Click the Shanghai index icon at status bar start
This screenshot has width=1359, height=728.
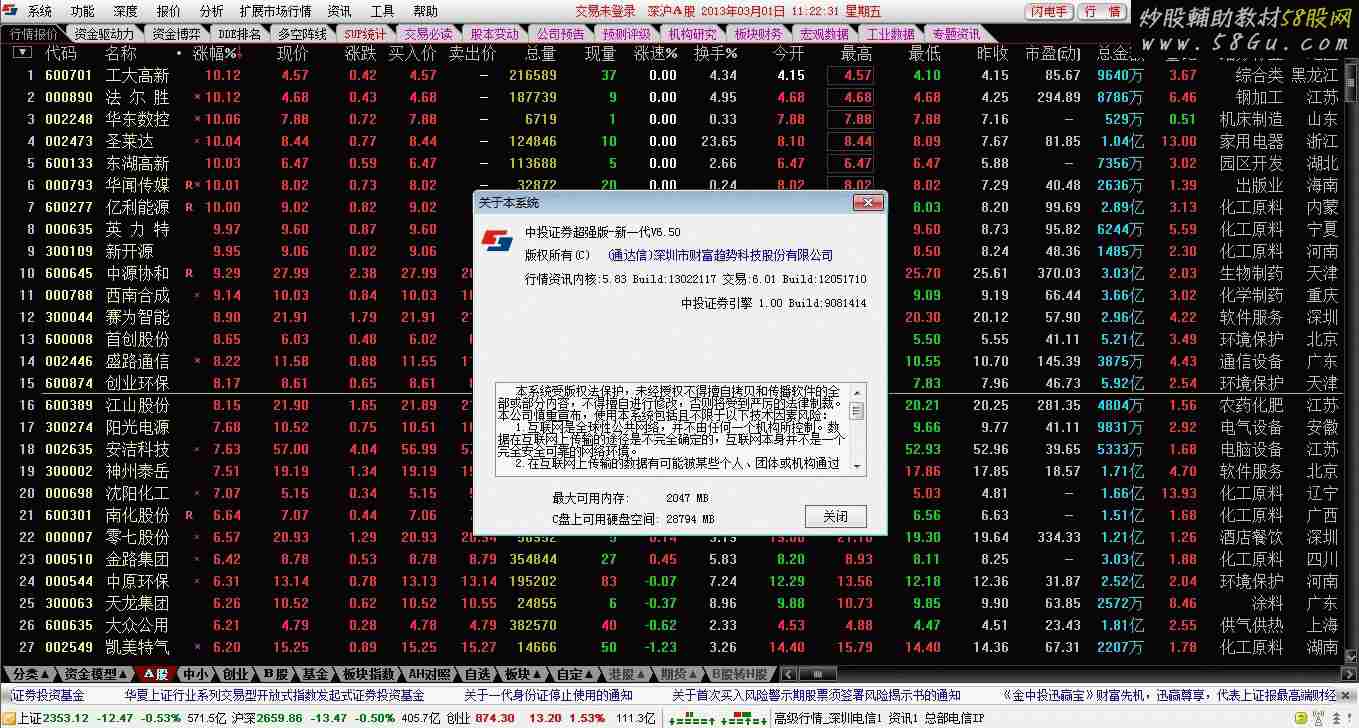point(9,718)
